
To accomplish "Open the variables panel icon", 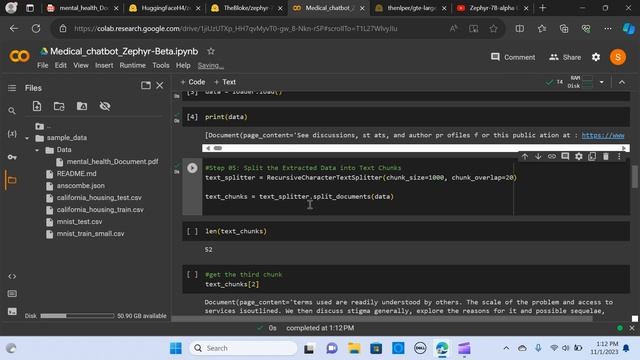I will [x=12, y=134].
